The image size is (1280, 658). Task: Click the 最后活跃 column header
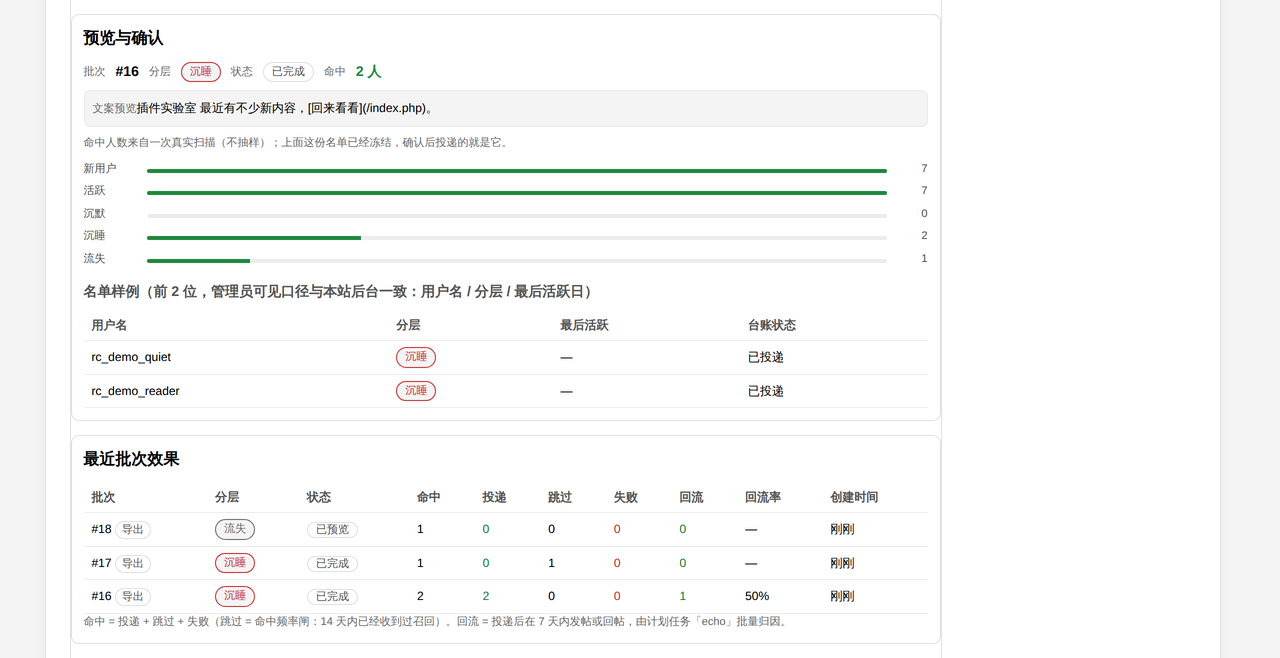(584, 325)
